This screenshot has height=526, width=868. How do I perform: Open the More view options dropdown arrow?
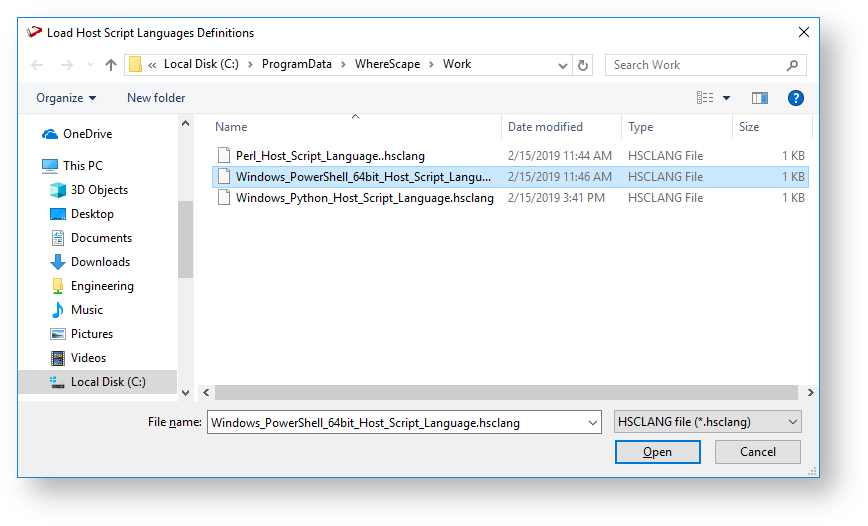(x=726, y=98)
